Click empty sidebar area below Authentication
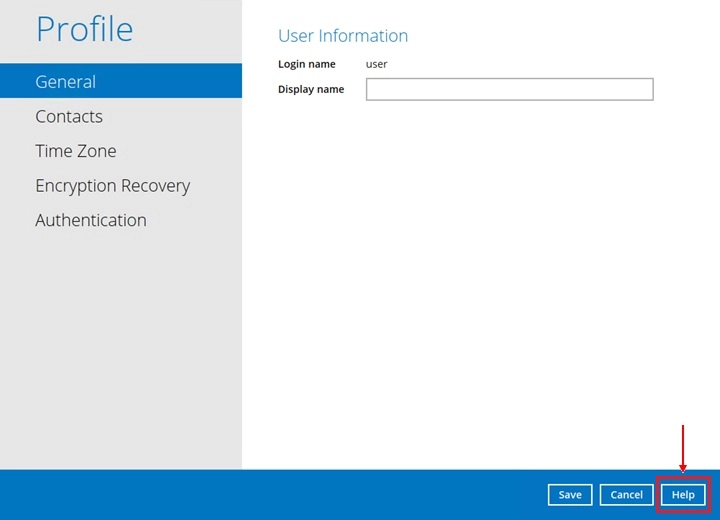Image resolution: width=720 pixels, height=520 pixels. tap(120, 350)
